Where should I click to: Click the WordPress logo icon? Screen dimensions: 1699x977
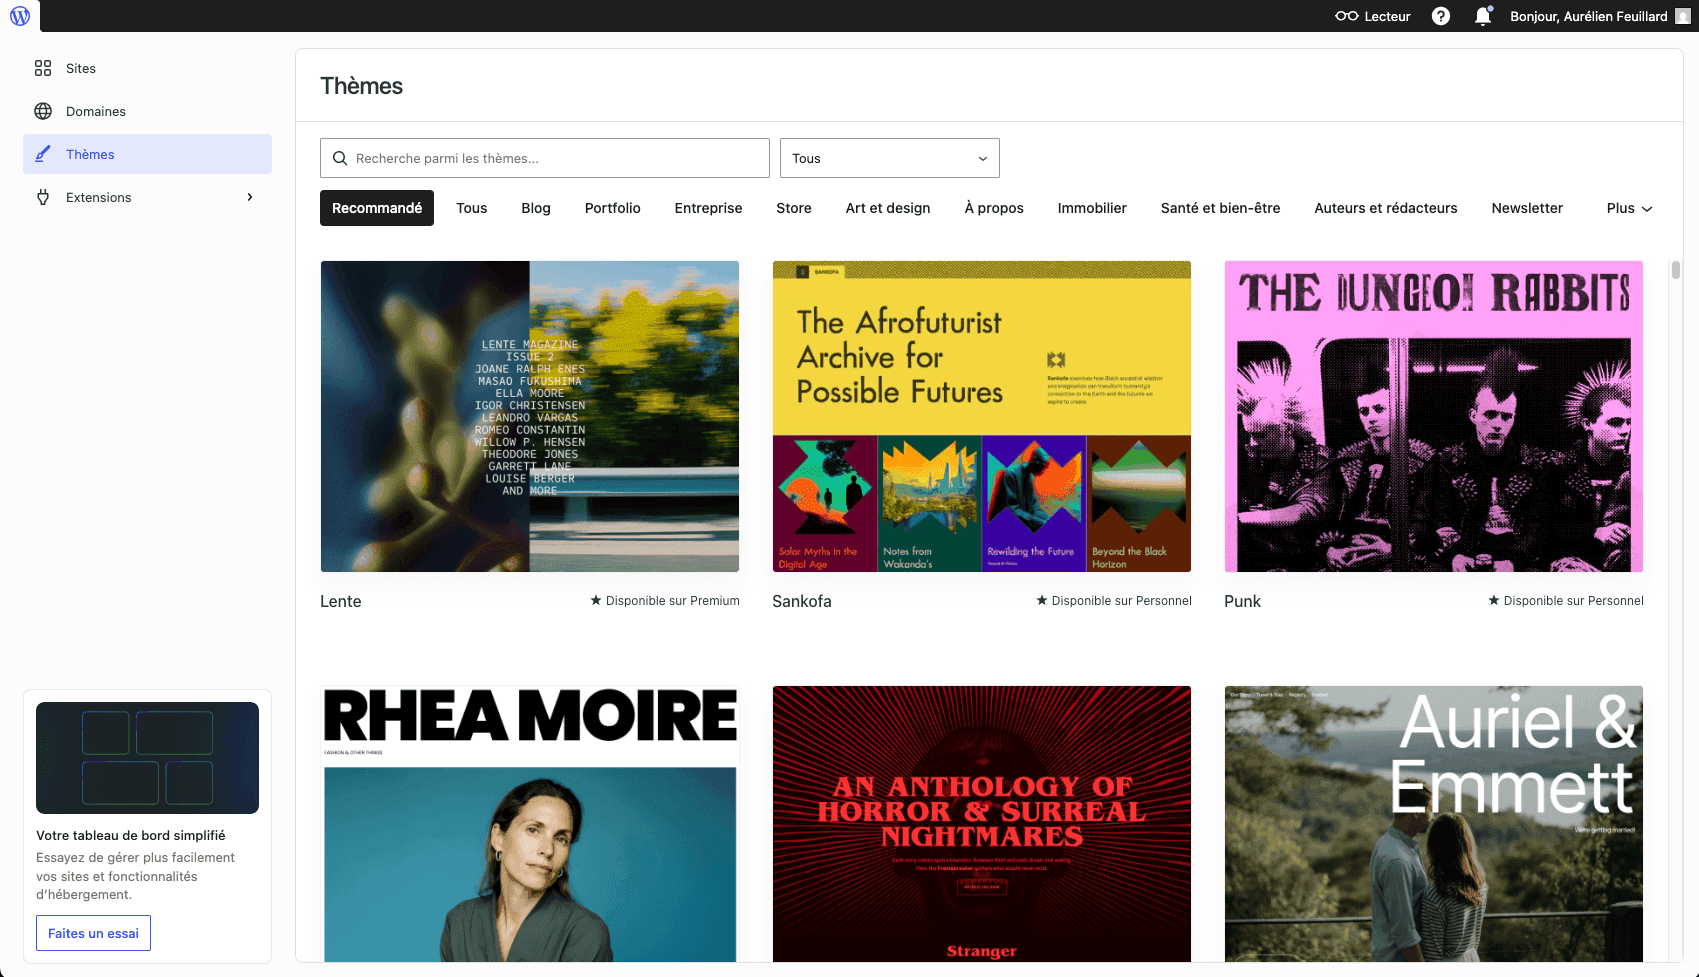tap(20, 16)
